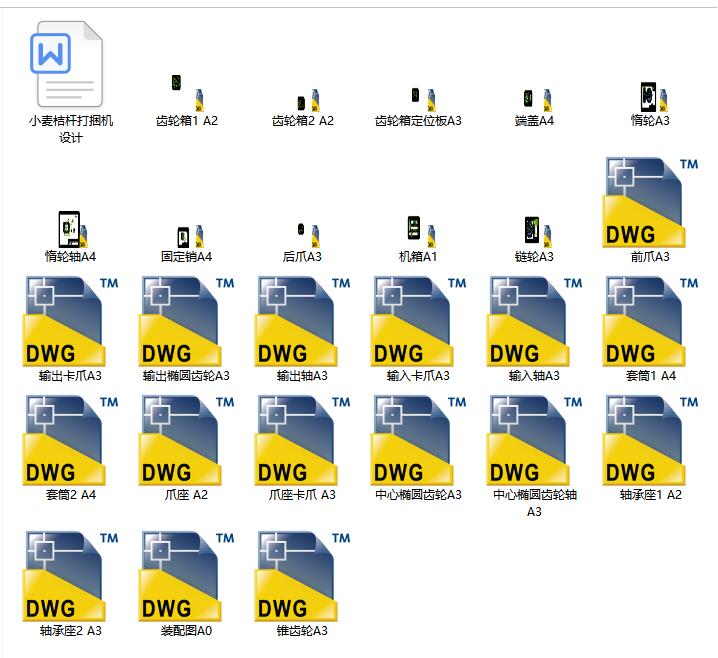
Task: Click the file name 爪座 A2
Action: tap(186, 495)
